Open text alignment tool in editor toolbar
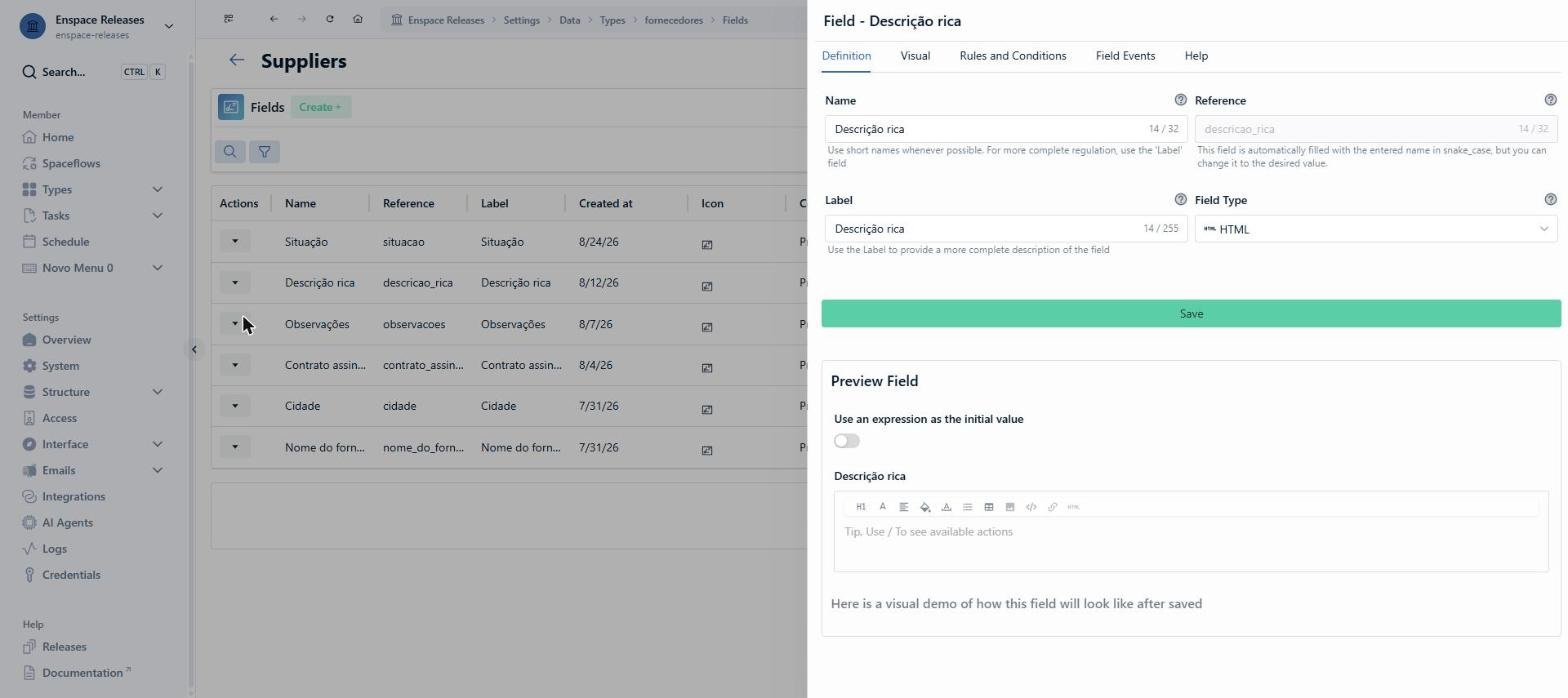1568x698 pixels. coord(903,507)
